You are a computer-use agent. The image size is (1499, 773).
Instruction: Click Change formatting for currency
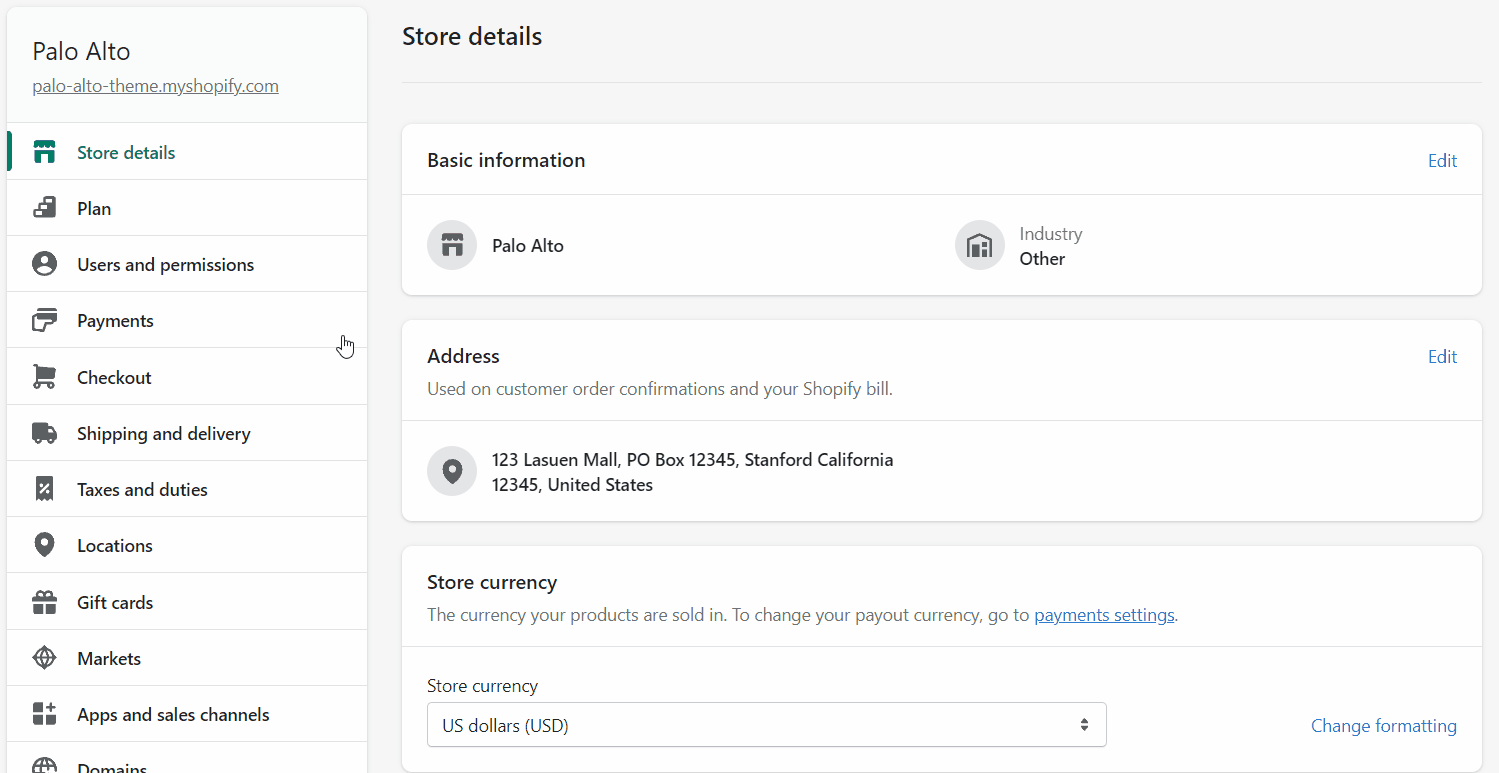pyautogui.click(x=1383, y=726)
